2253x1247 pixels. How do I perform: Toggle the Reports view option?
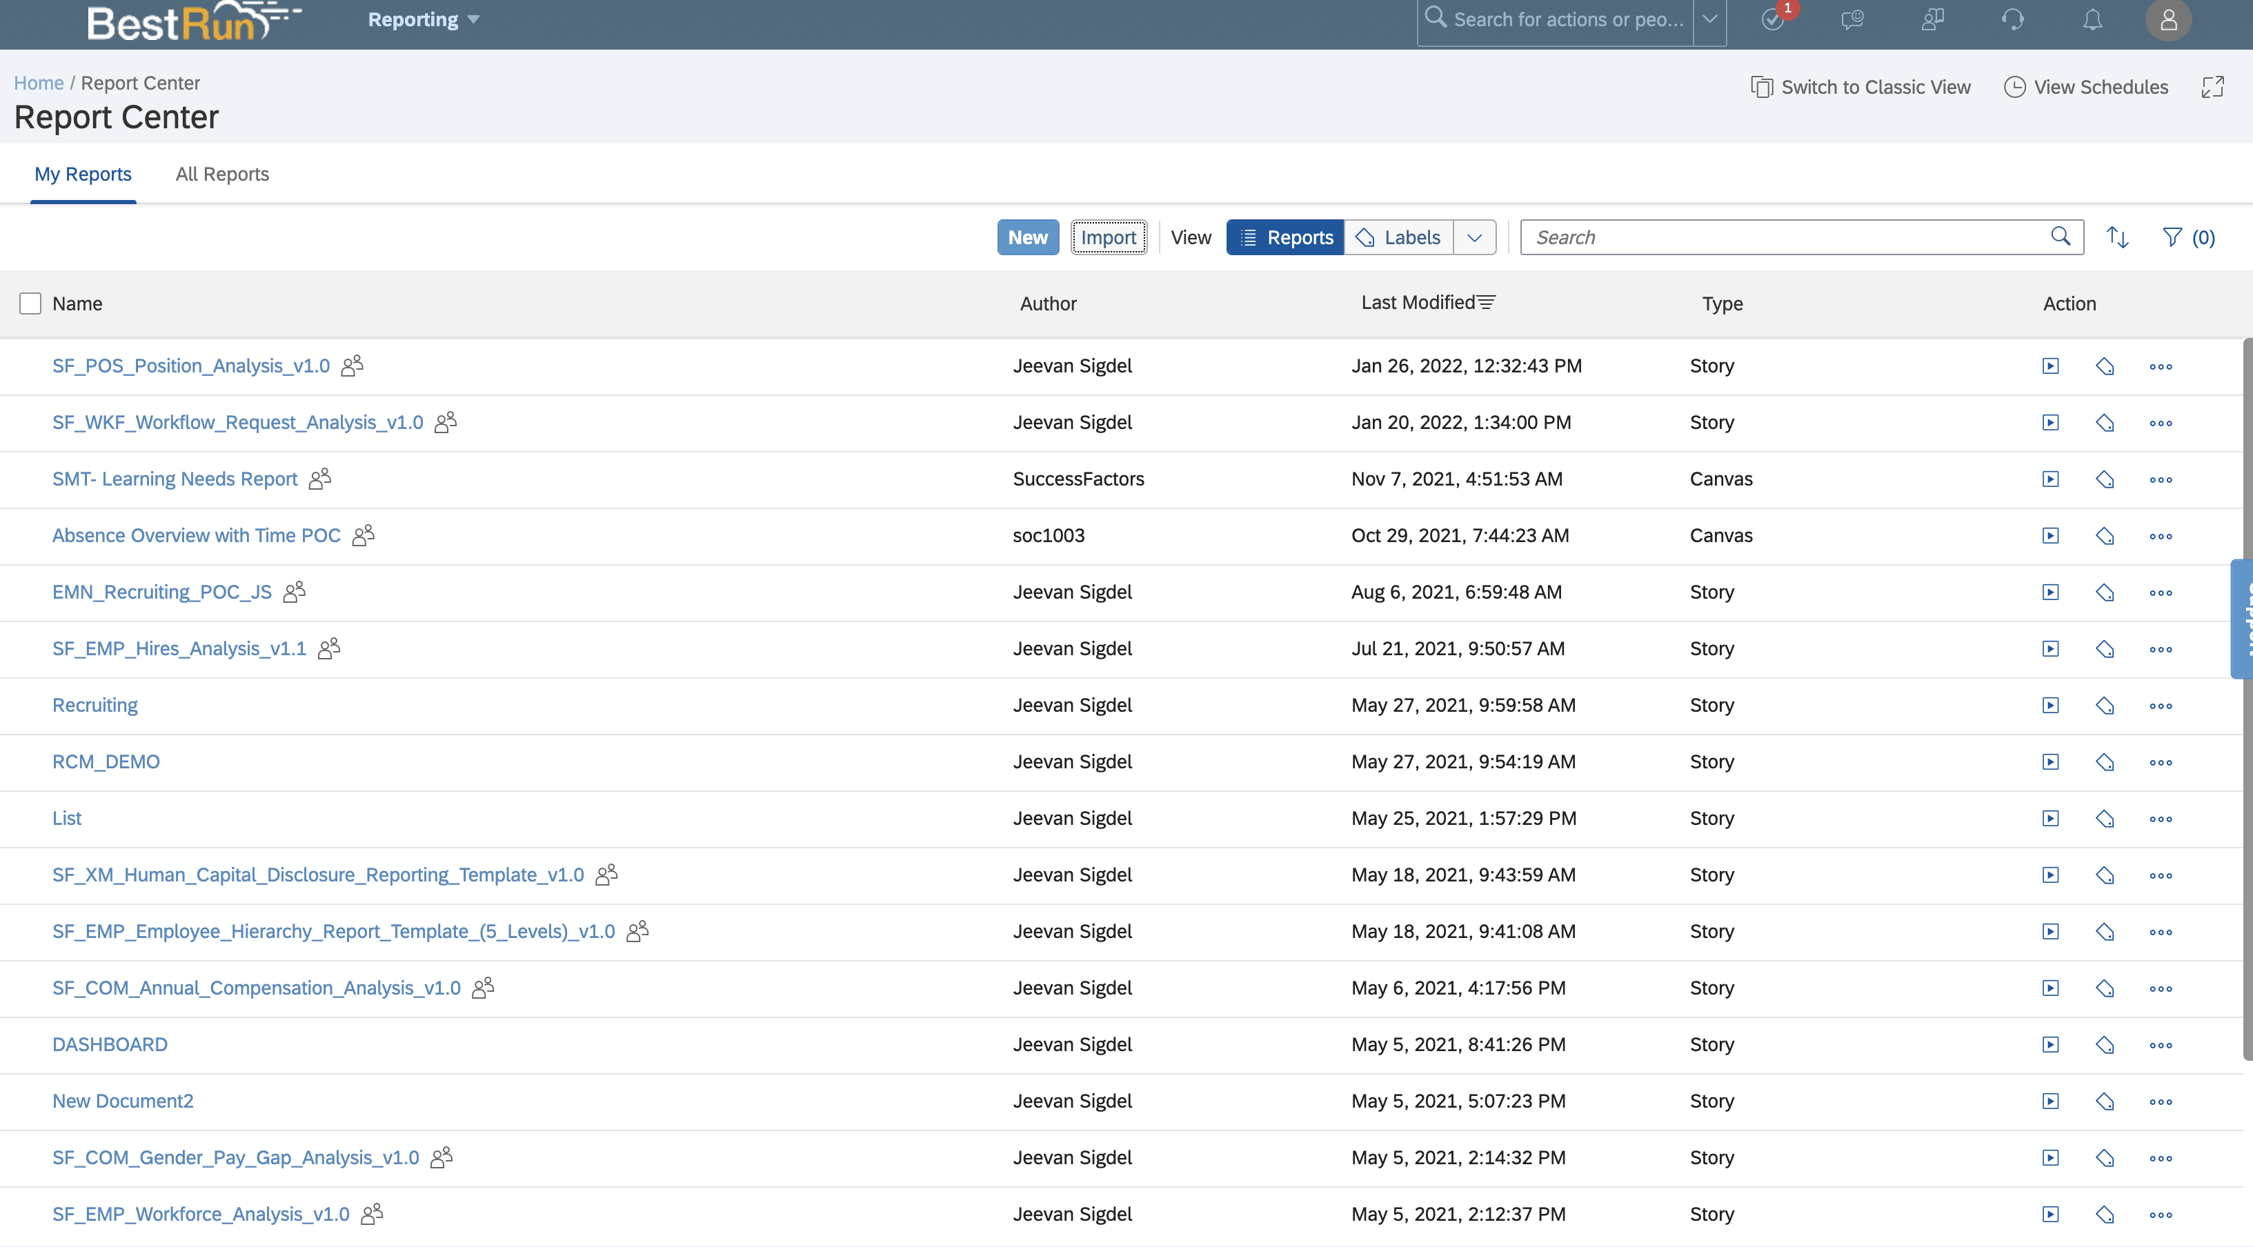pyautogui.click(x=1285, y=237)
